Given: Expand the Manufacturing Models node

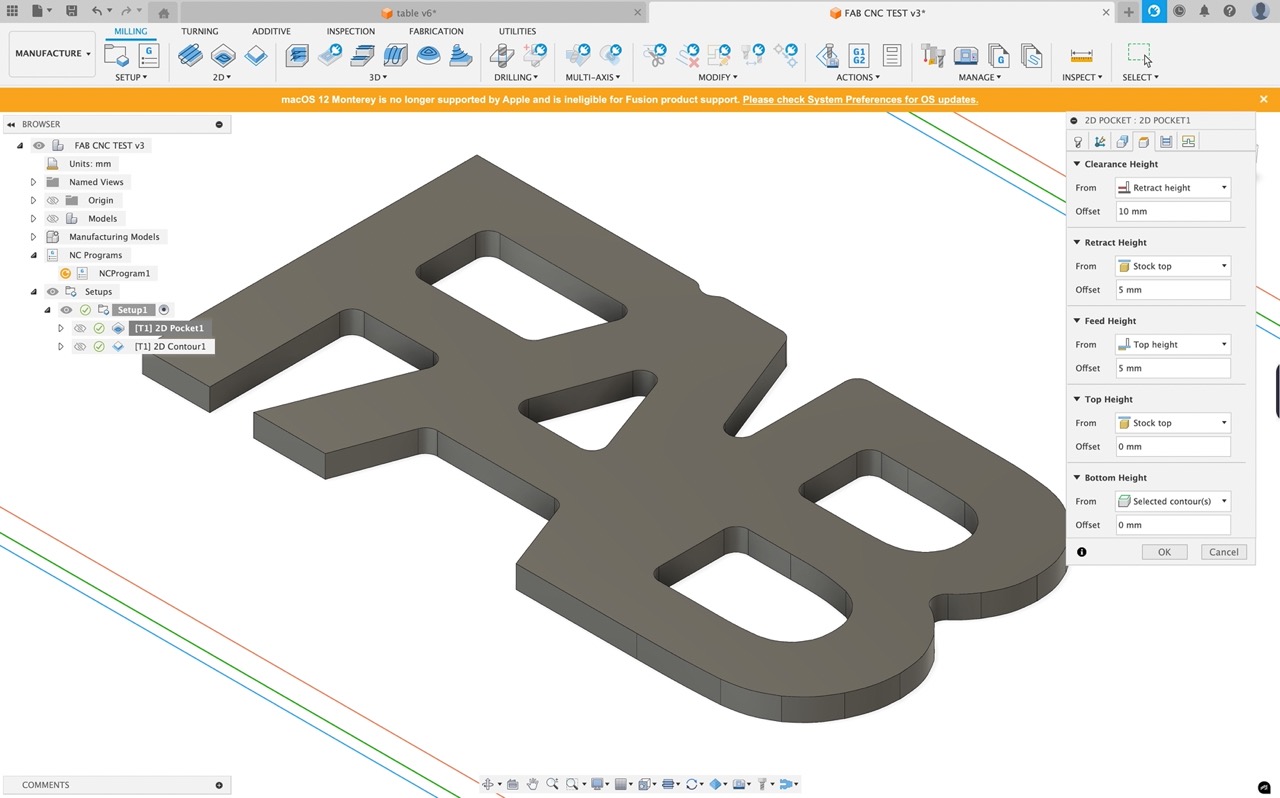Looking at the screenshot, I should [33, 237].
